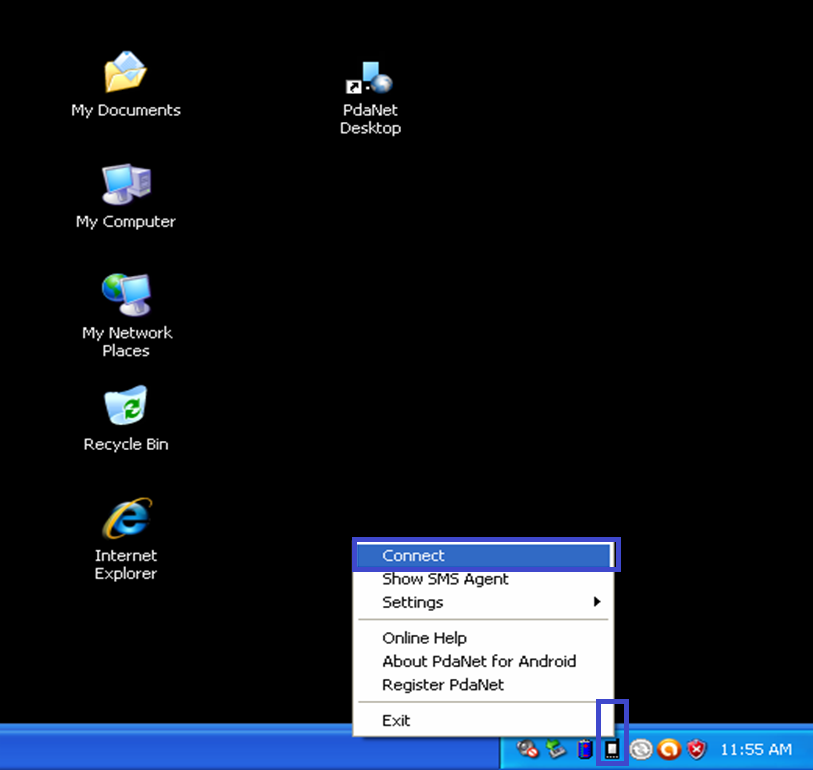Choose Show SMS Agent menu entry
Viewport: 813px width, 770px height.
485,579
